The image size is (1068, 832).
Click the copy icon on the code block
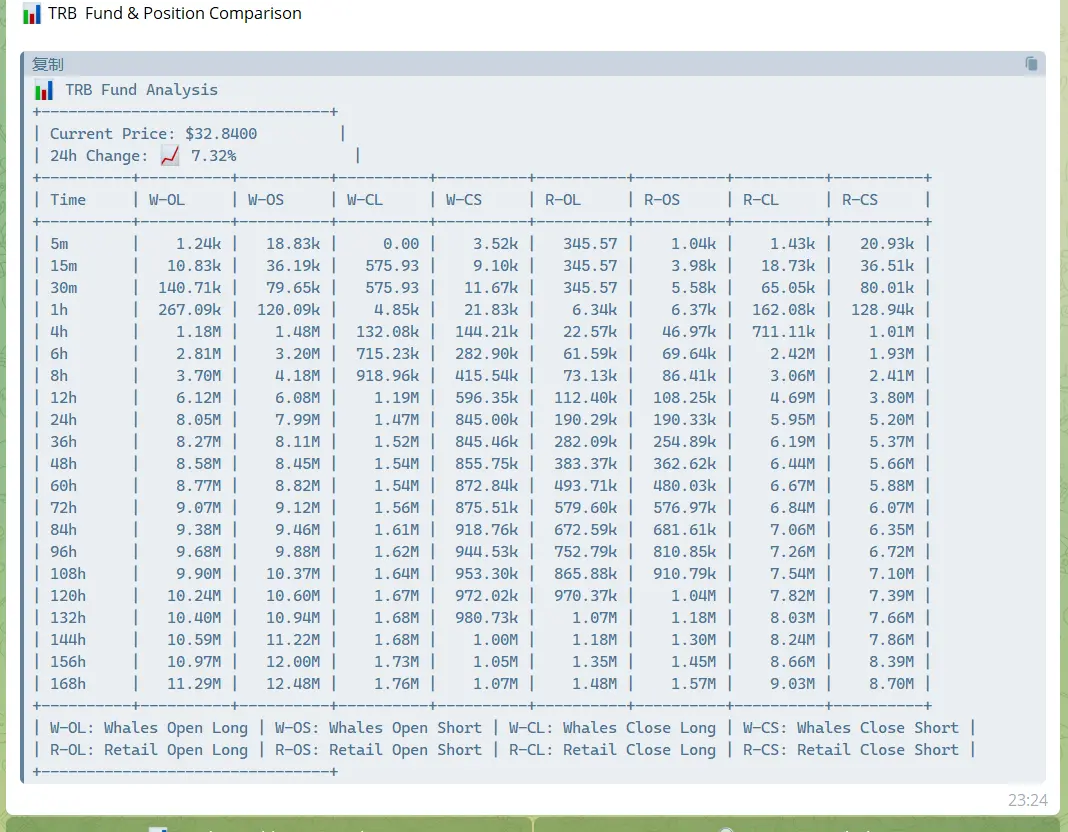1031,64
